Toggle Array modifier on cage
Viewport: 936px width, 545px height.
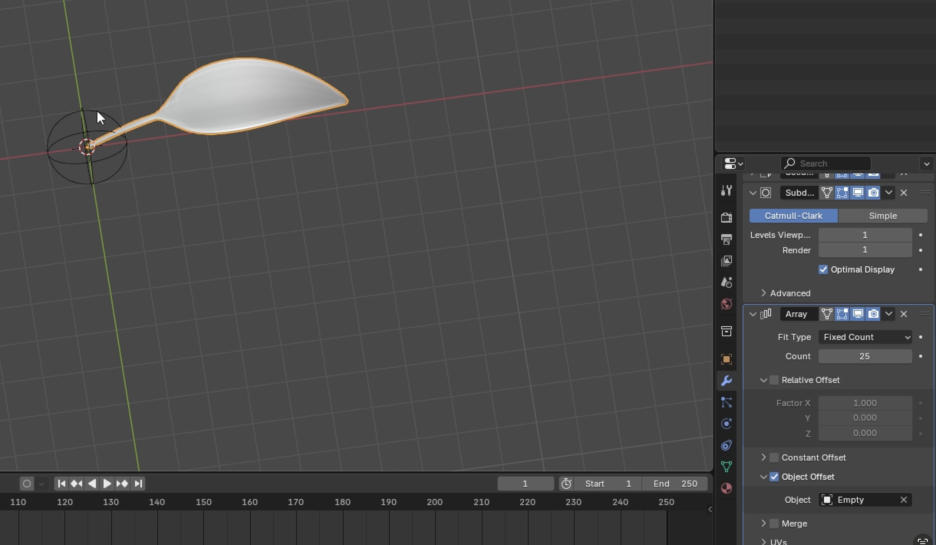[827, 314]
